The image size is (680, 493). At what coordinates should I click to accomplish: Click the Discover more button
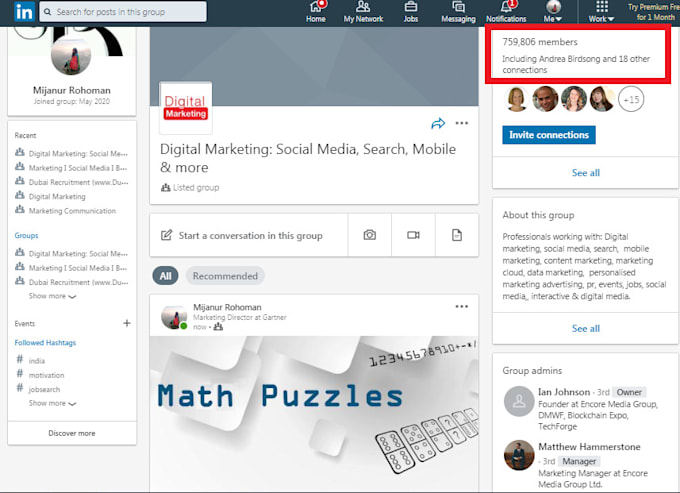coord(72,433)
